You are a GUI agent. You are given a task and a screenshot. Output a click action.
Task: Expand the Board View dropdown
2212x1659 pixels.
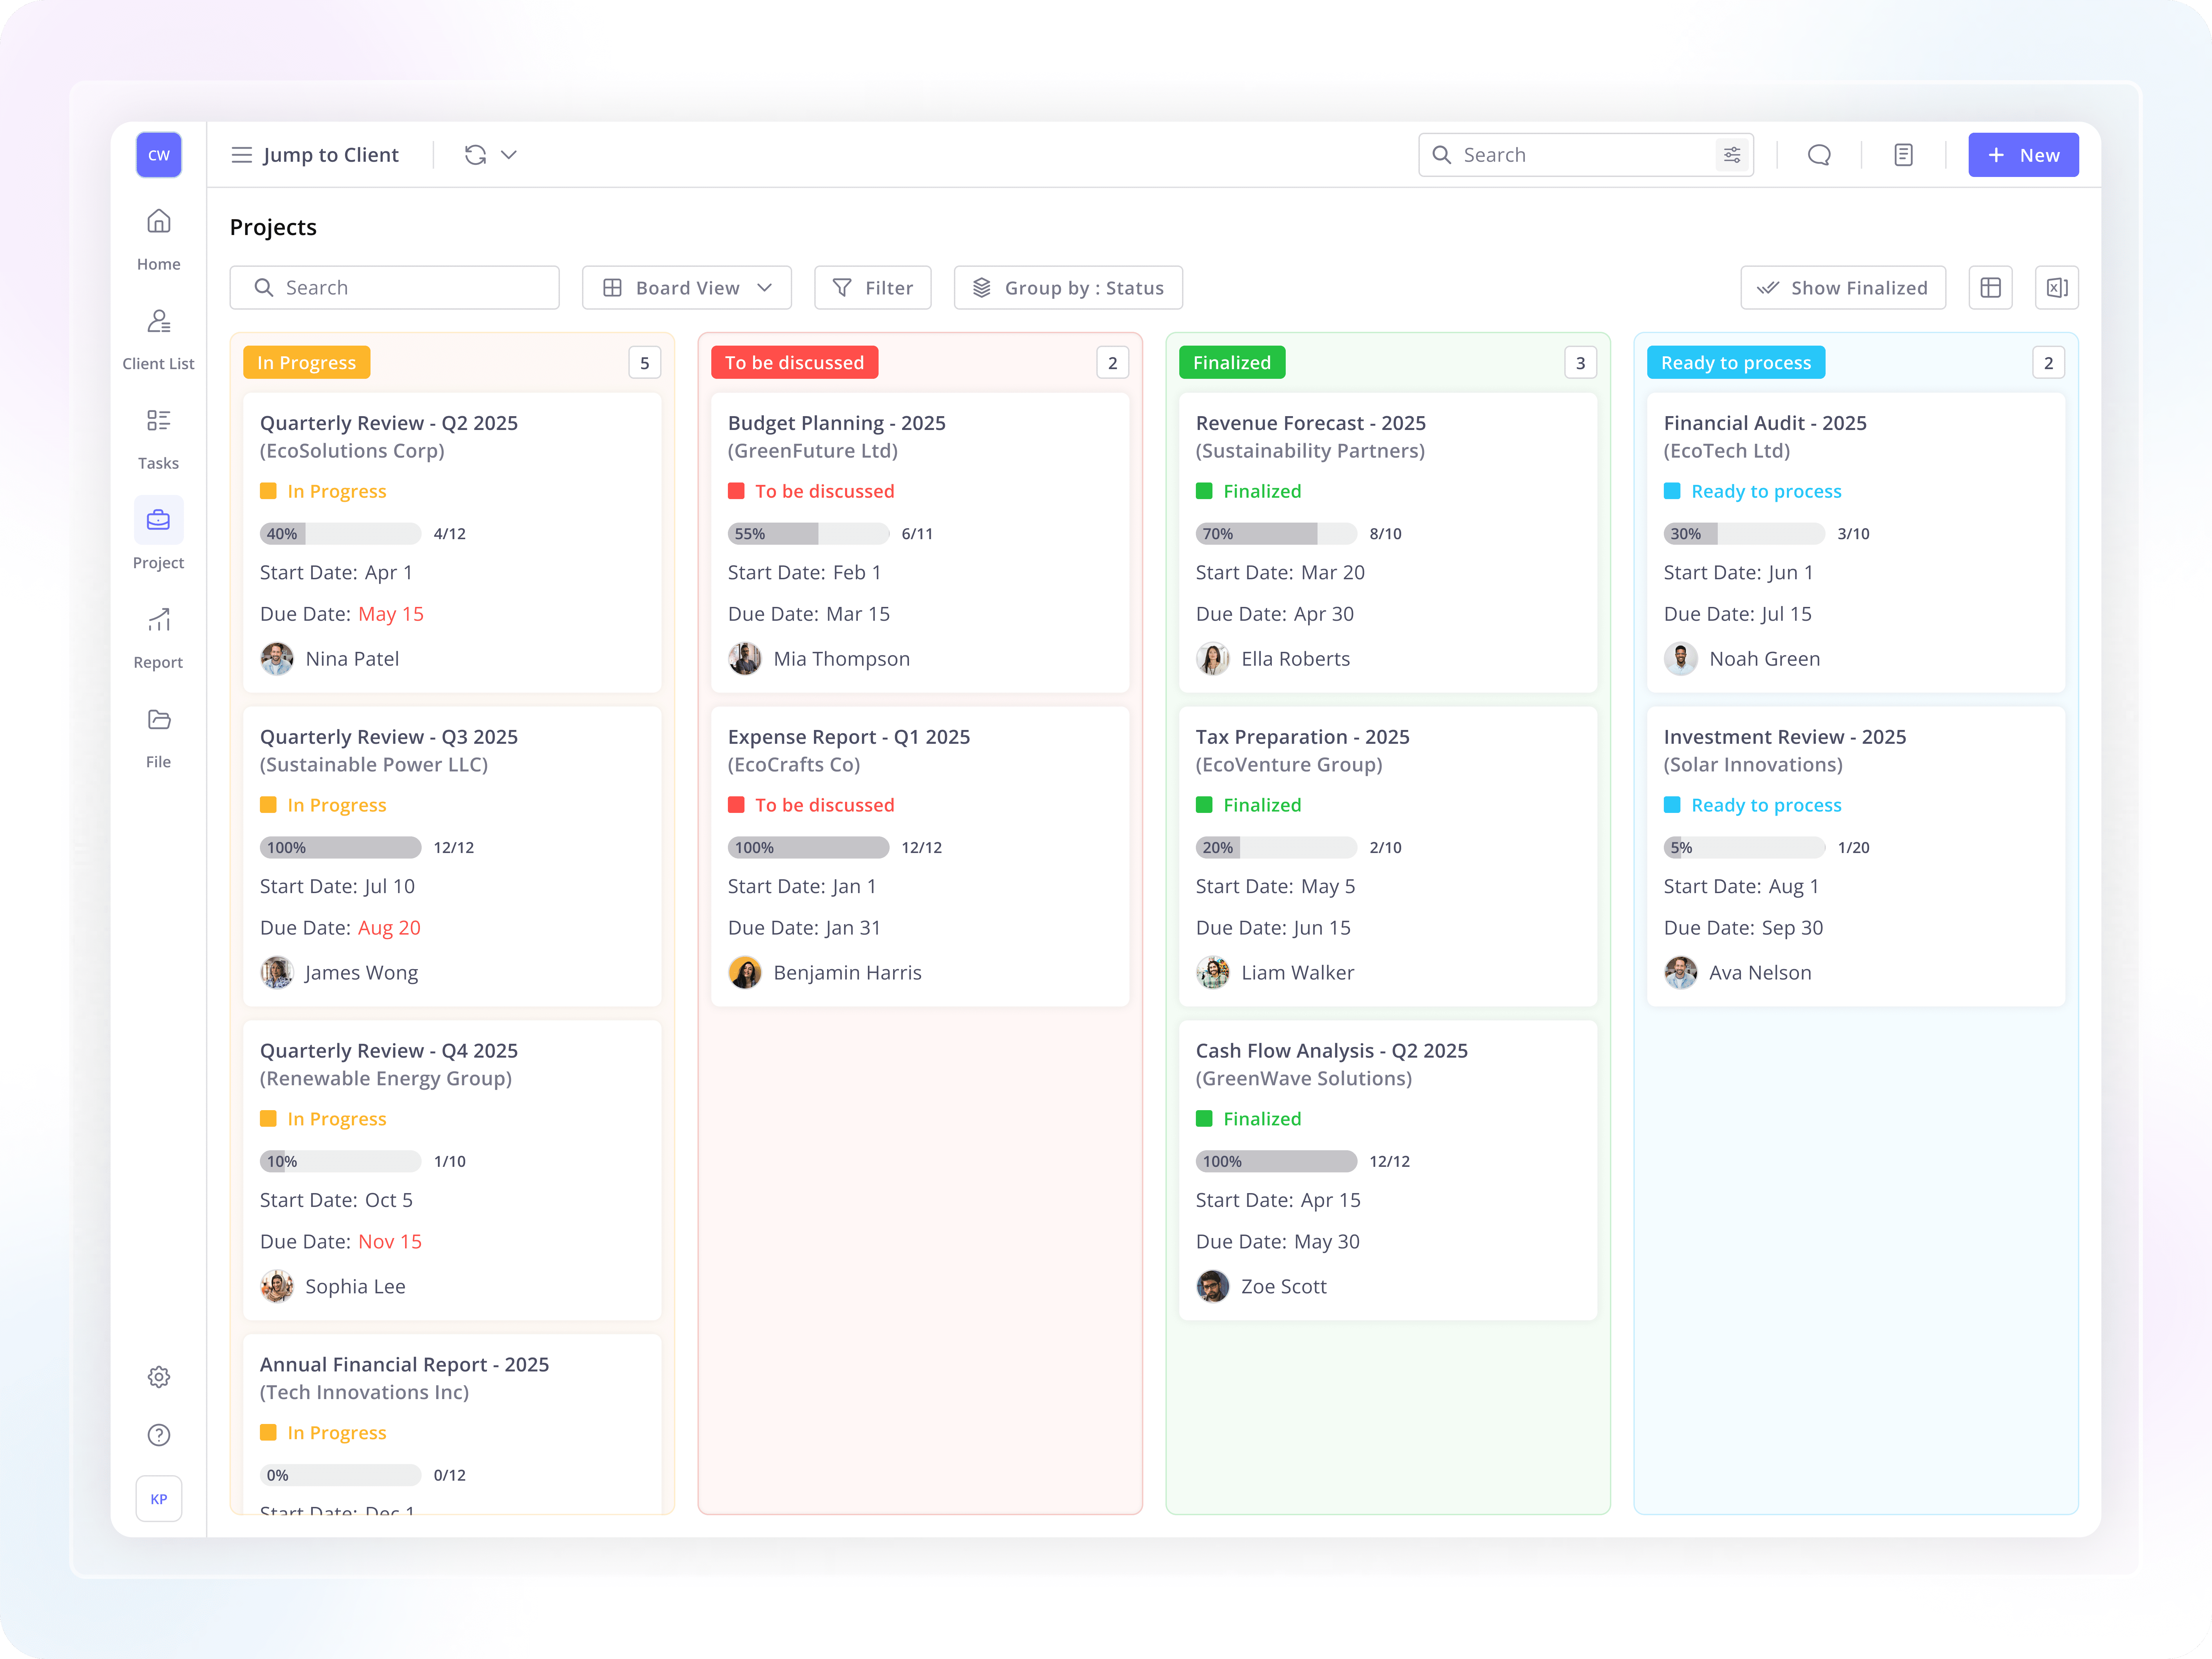[x=687, y=288]
